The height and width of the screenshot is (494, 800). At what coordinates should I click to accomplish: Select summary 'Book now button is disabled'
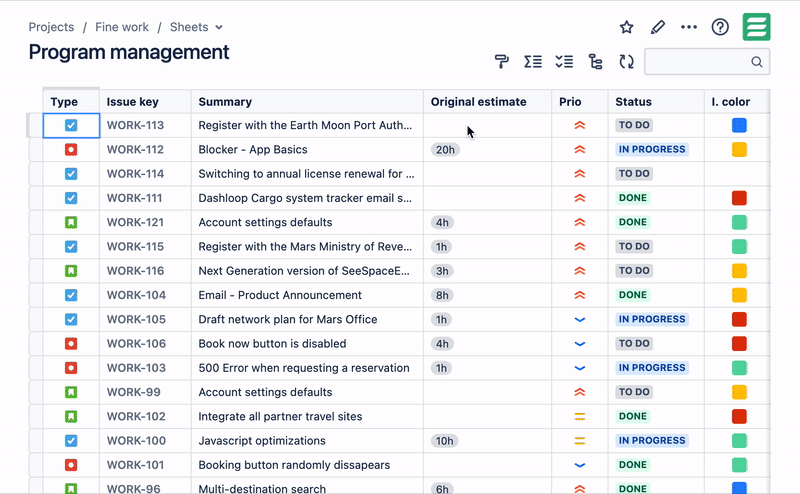pos(272,343)
